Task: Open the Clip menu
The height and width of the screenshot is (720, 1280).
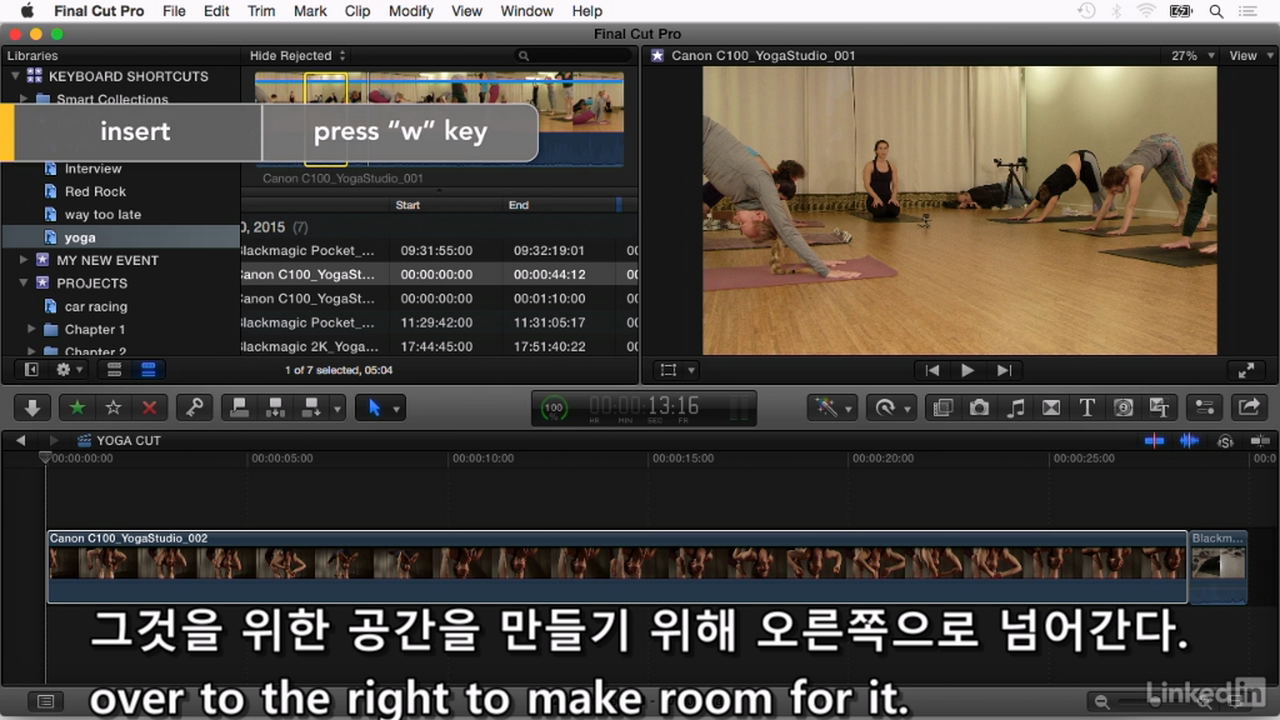Action: pyautogui.click(x=357, y=11)
